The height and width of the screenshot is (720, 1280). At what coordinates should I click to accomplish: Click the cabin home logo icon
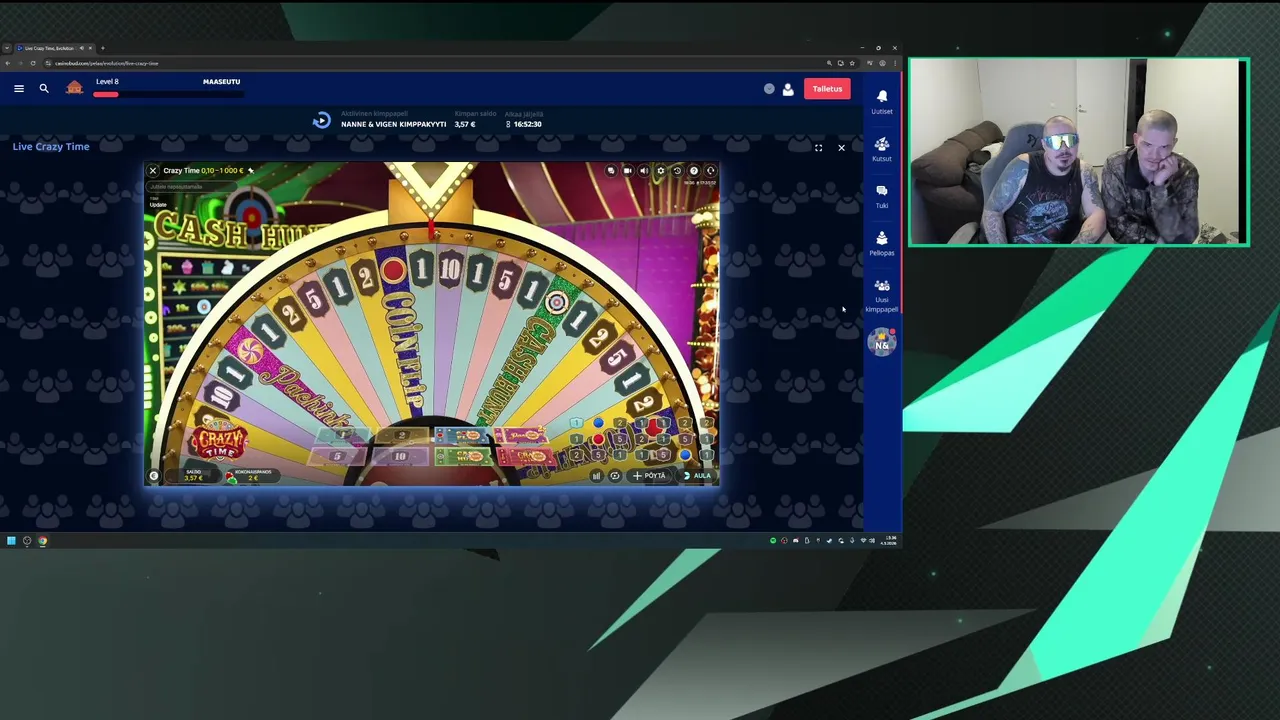pos(74,88)
